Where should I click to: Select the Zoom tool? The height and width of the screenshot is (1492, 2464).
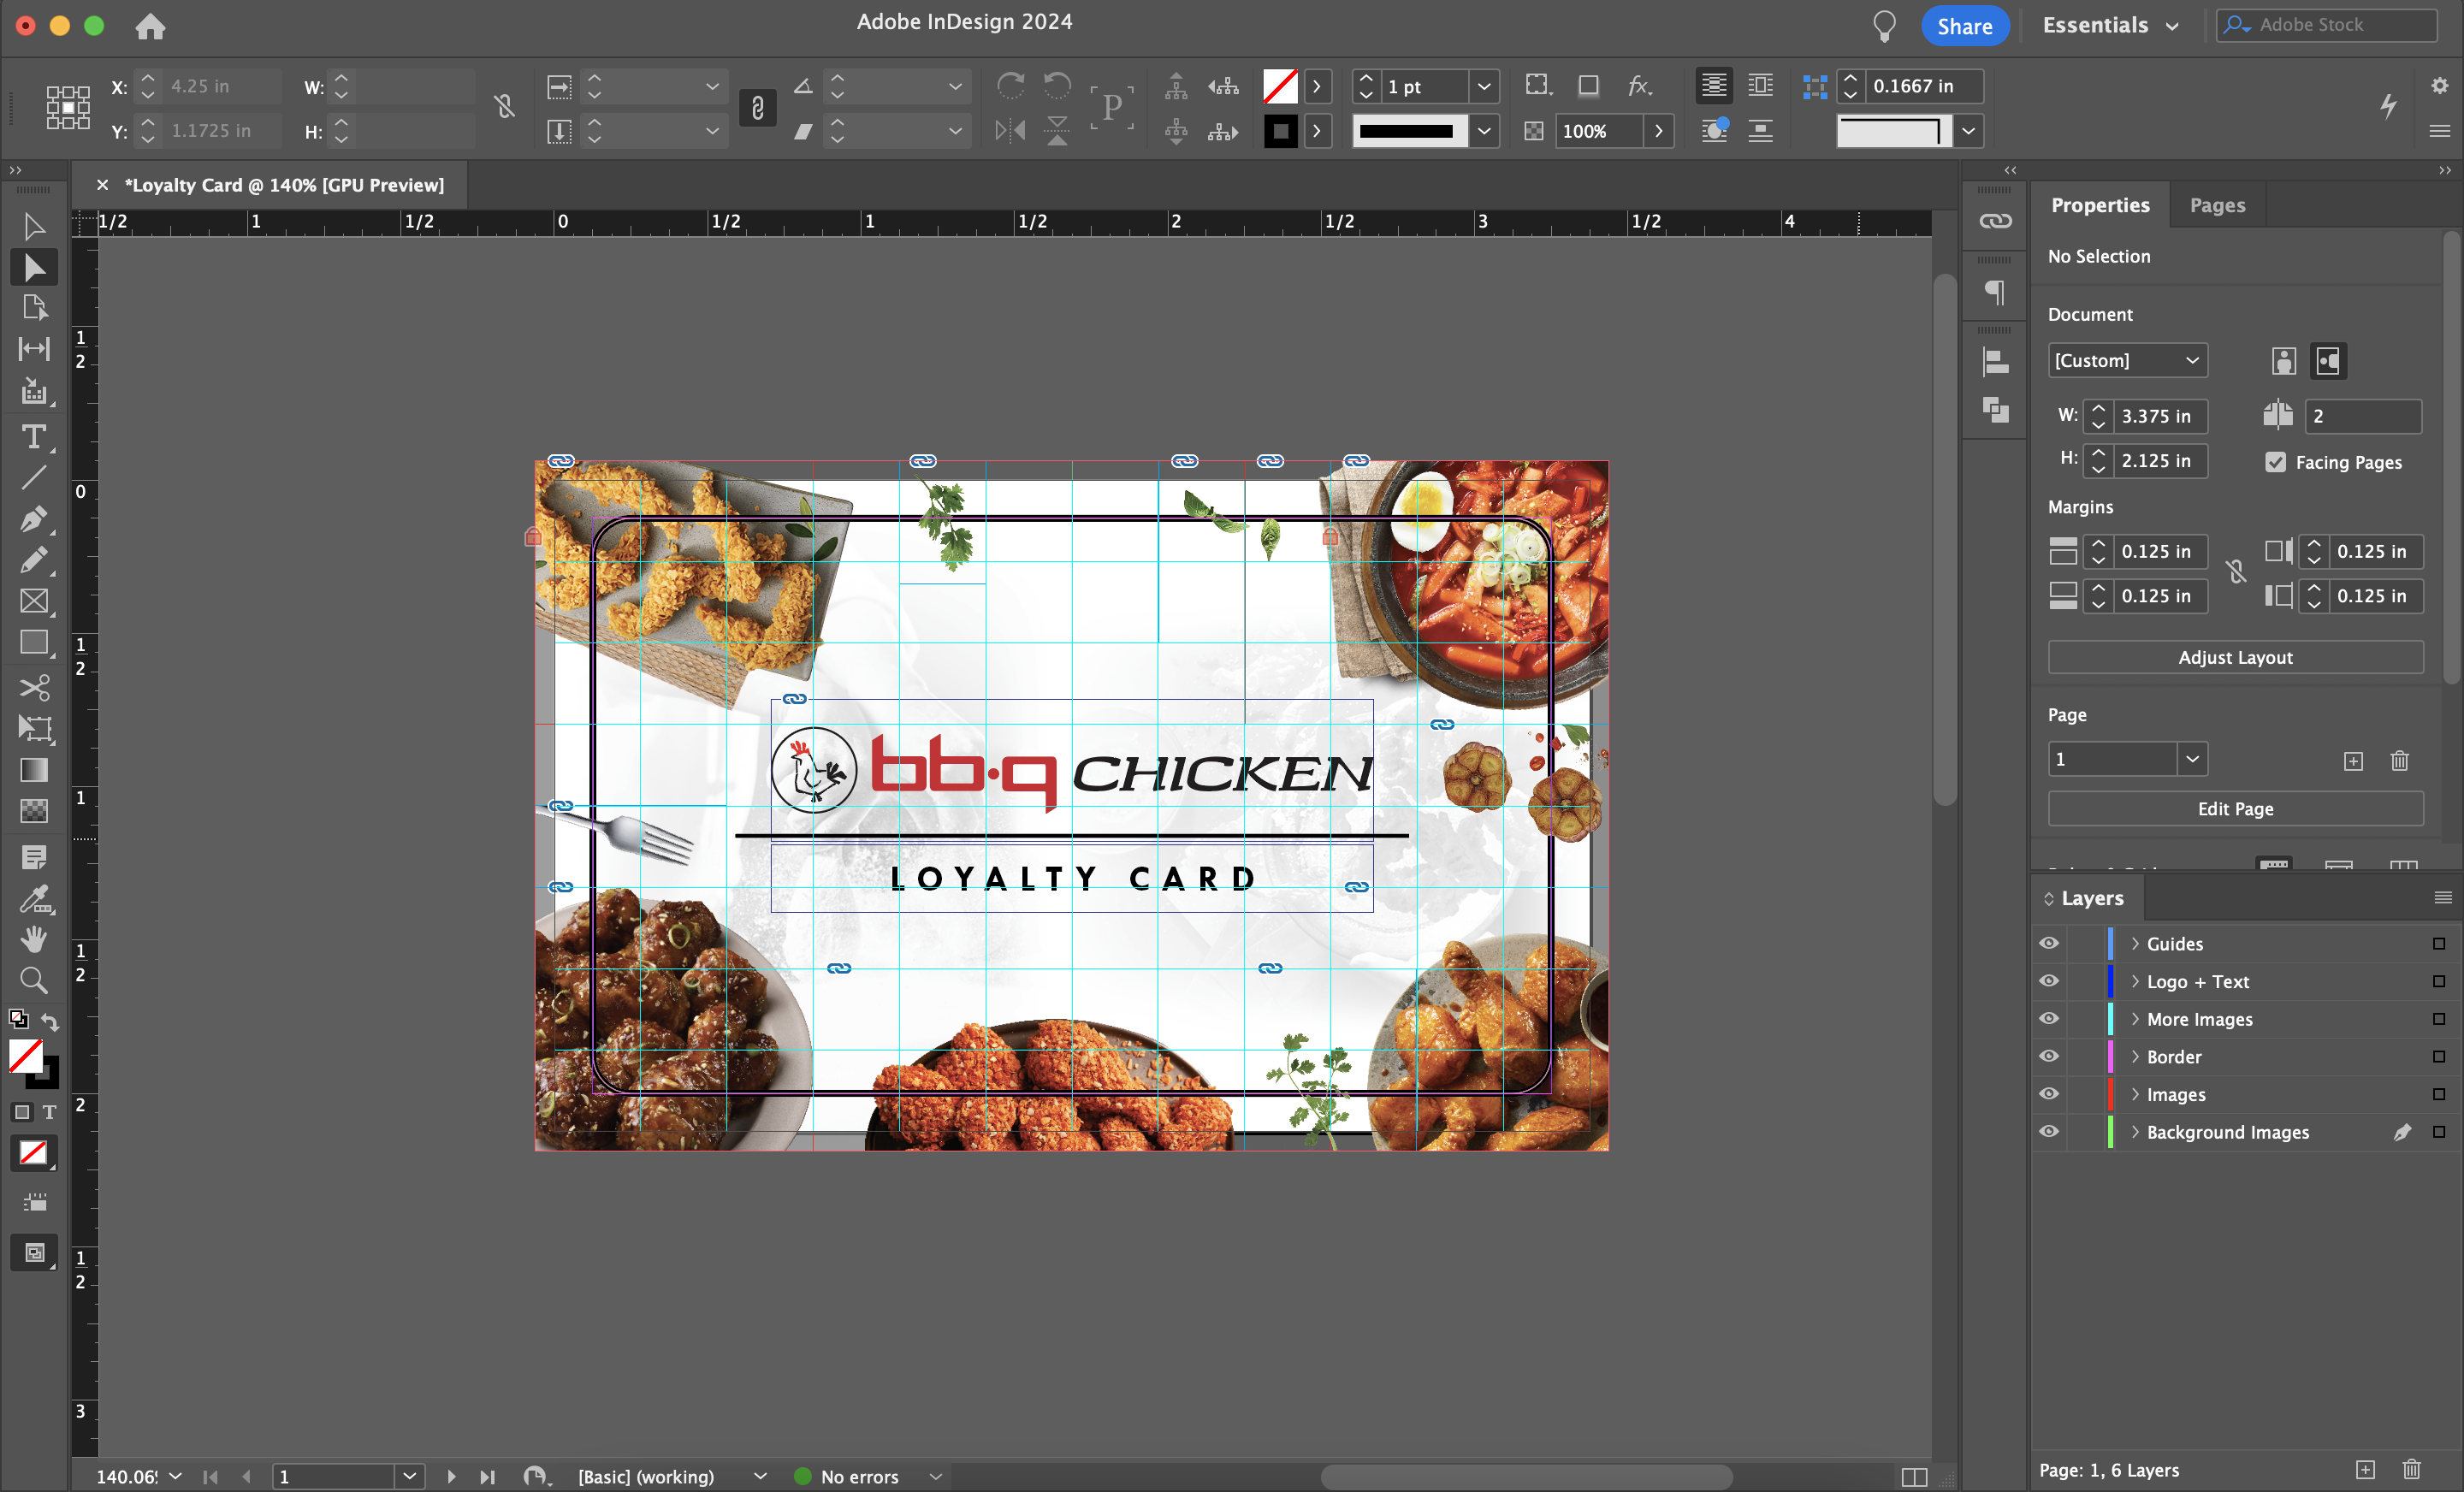pos(34,980)
